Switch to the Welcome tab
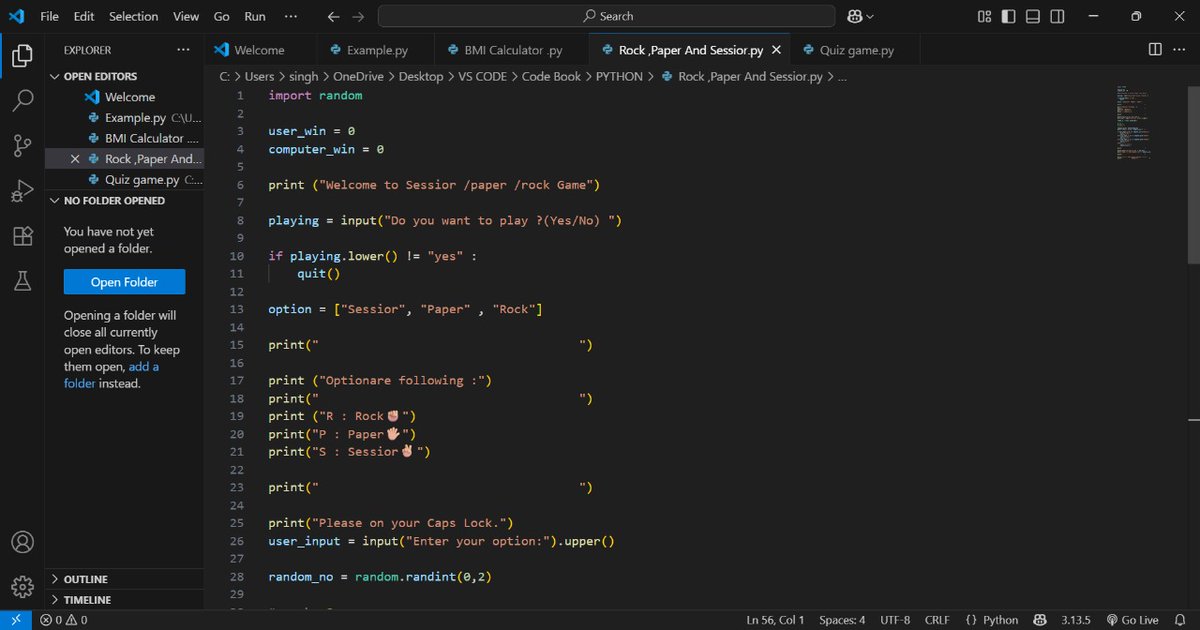 tap(260, 50)
